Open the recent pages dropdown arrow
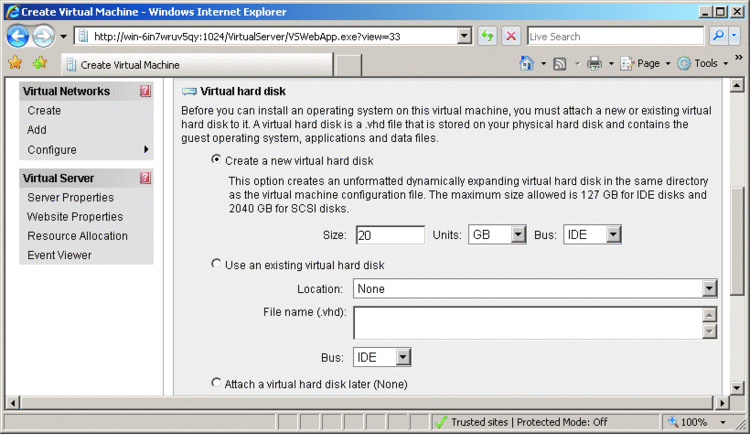The height and width of the screenshot is (434, 750). pyautogui.click(x=63, y=36)
